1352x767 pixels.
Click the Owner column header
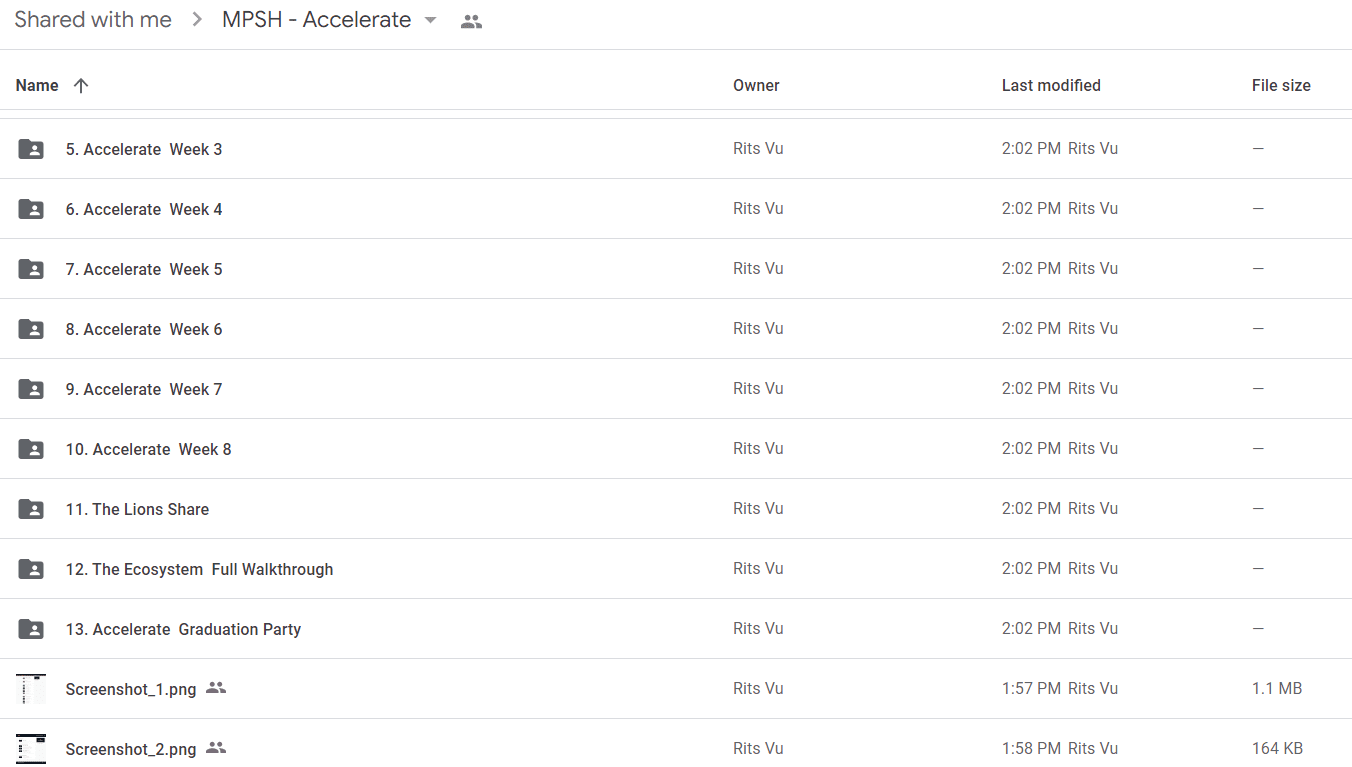click(x=756, y=86)
